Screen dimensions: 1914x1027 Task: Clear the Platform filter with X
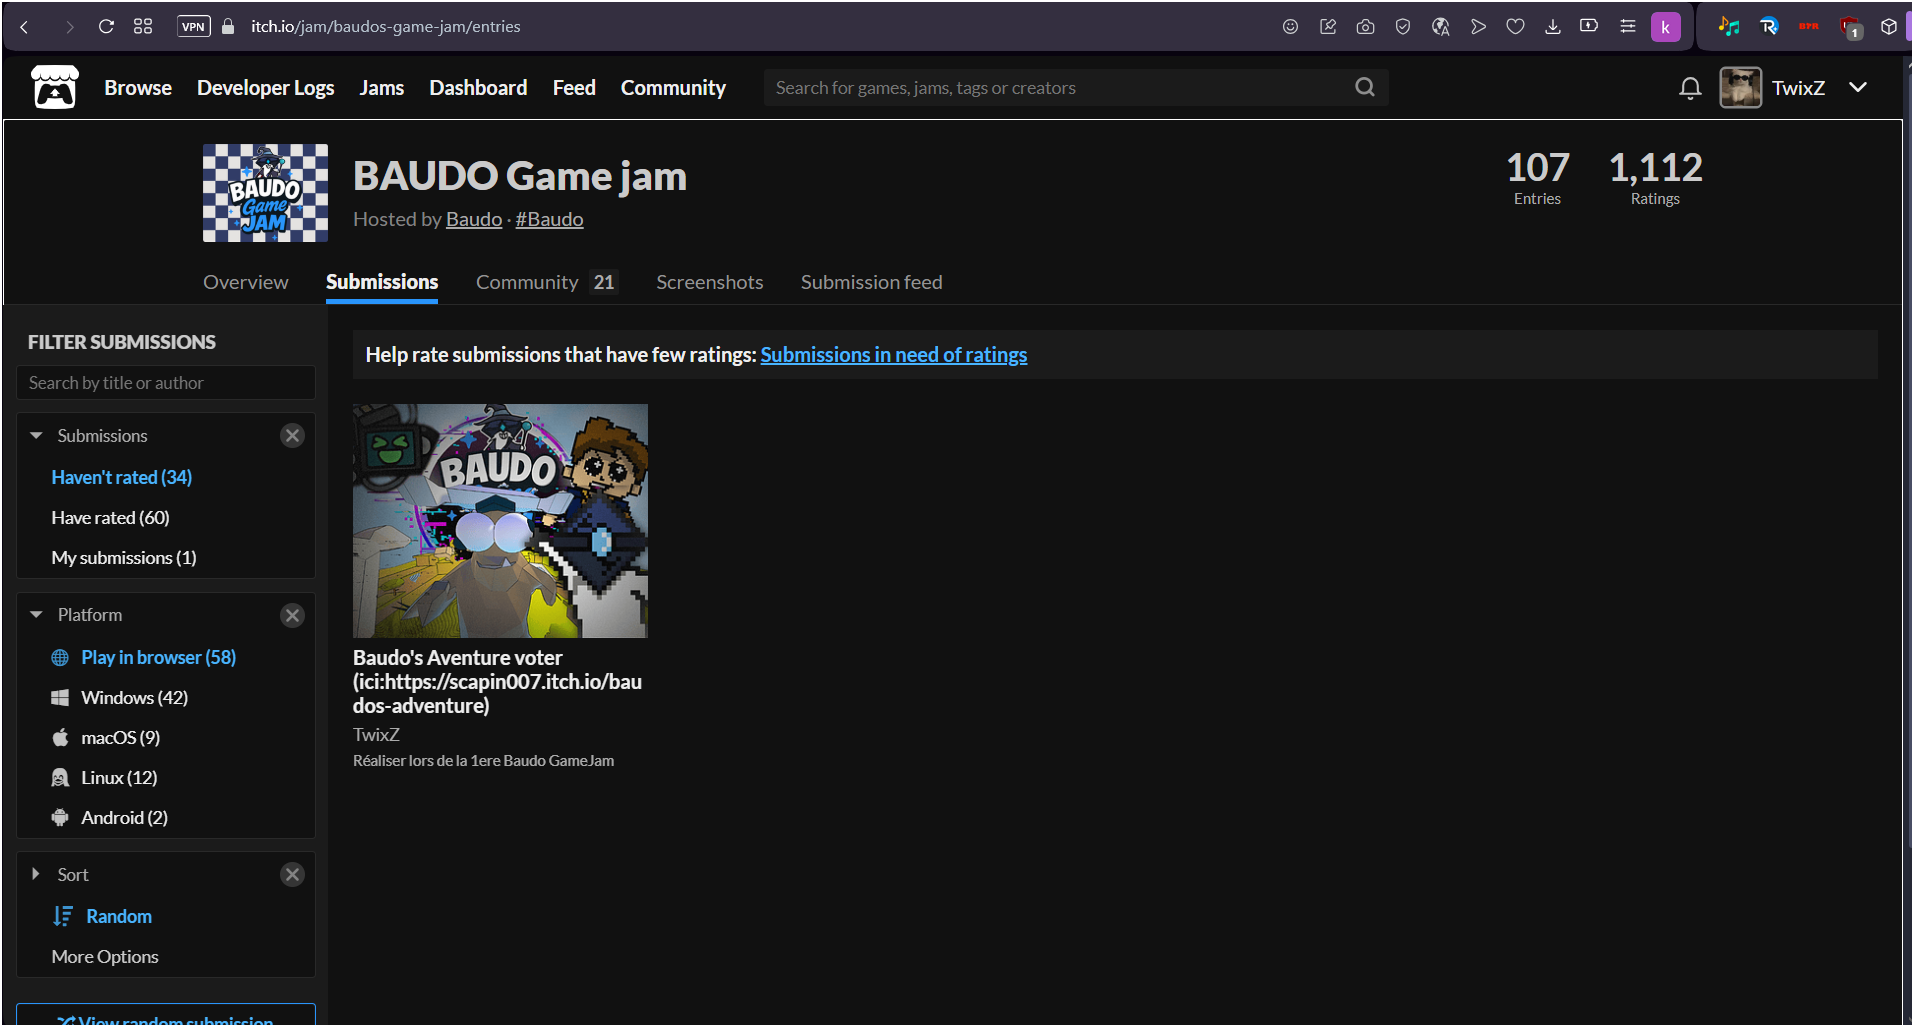292,615
